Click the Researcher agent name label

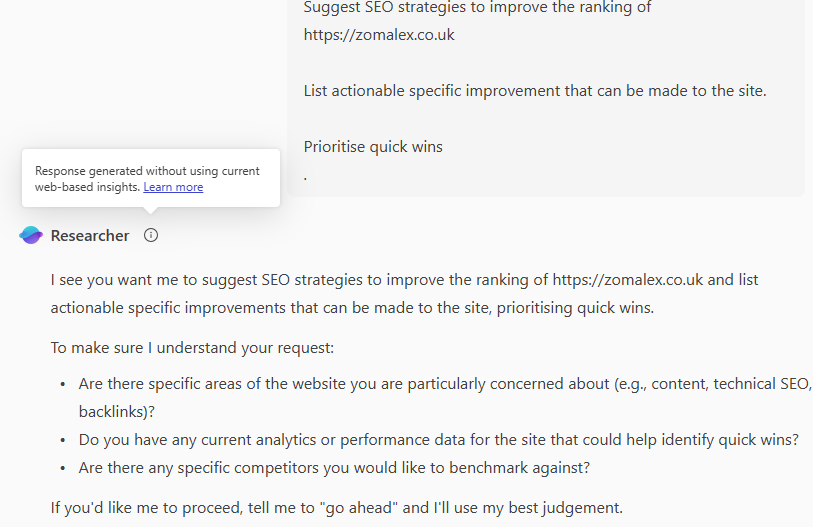(90, 236)
